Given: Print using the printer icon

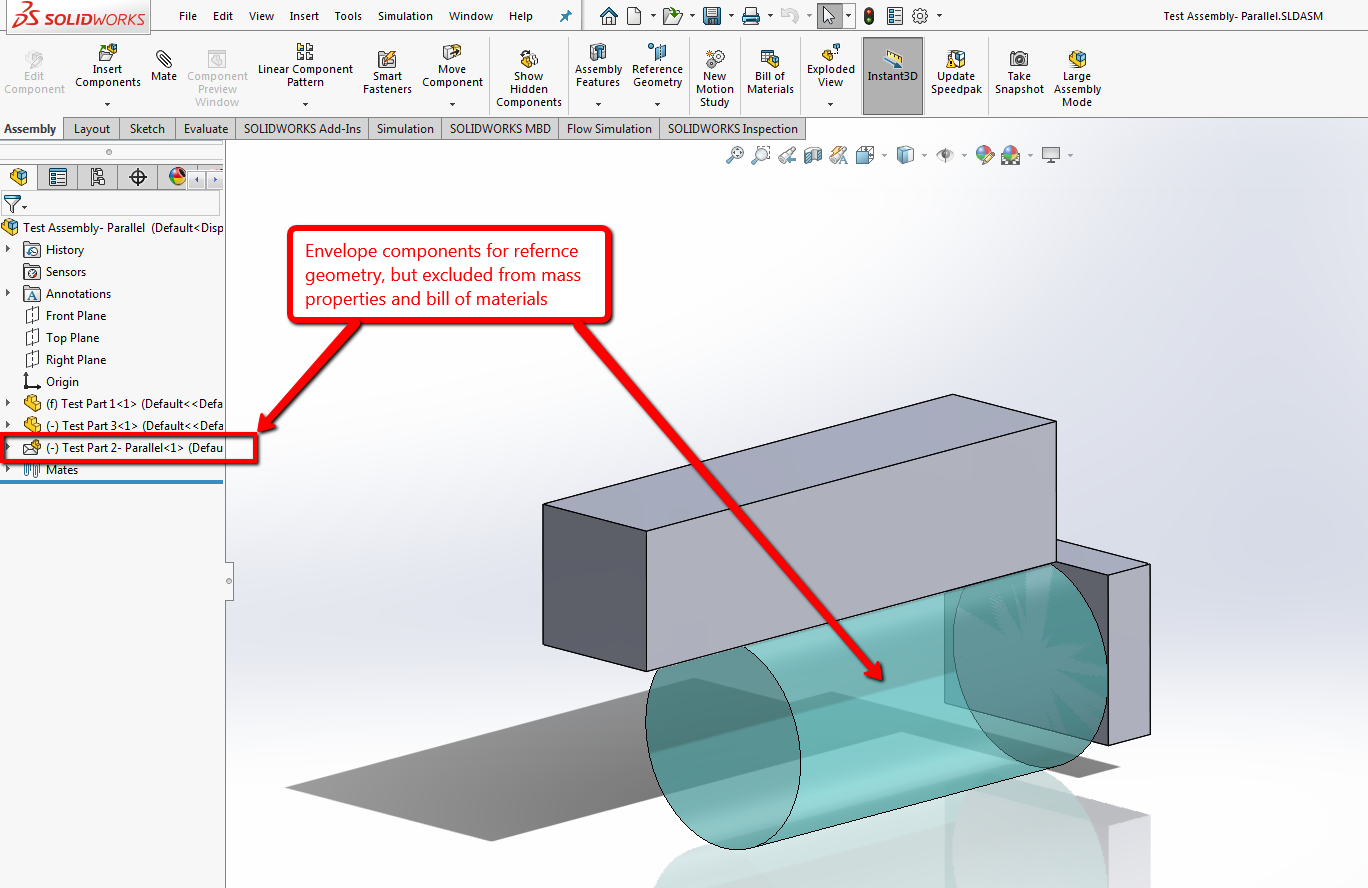Looking at the screenshot, I should [751, 16].
